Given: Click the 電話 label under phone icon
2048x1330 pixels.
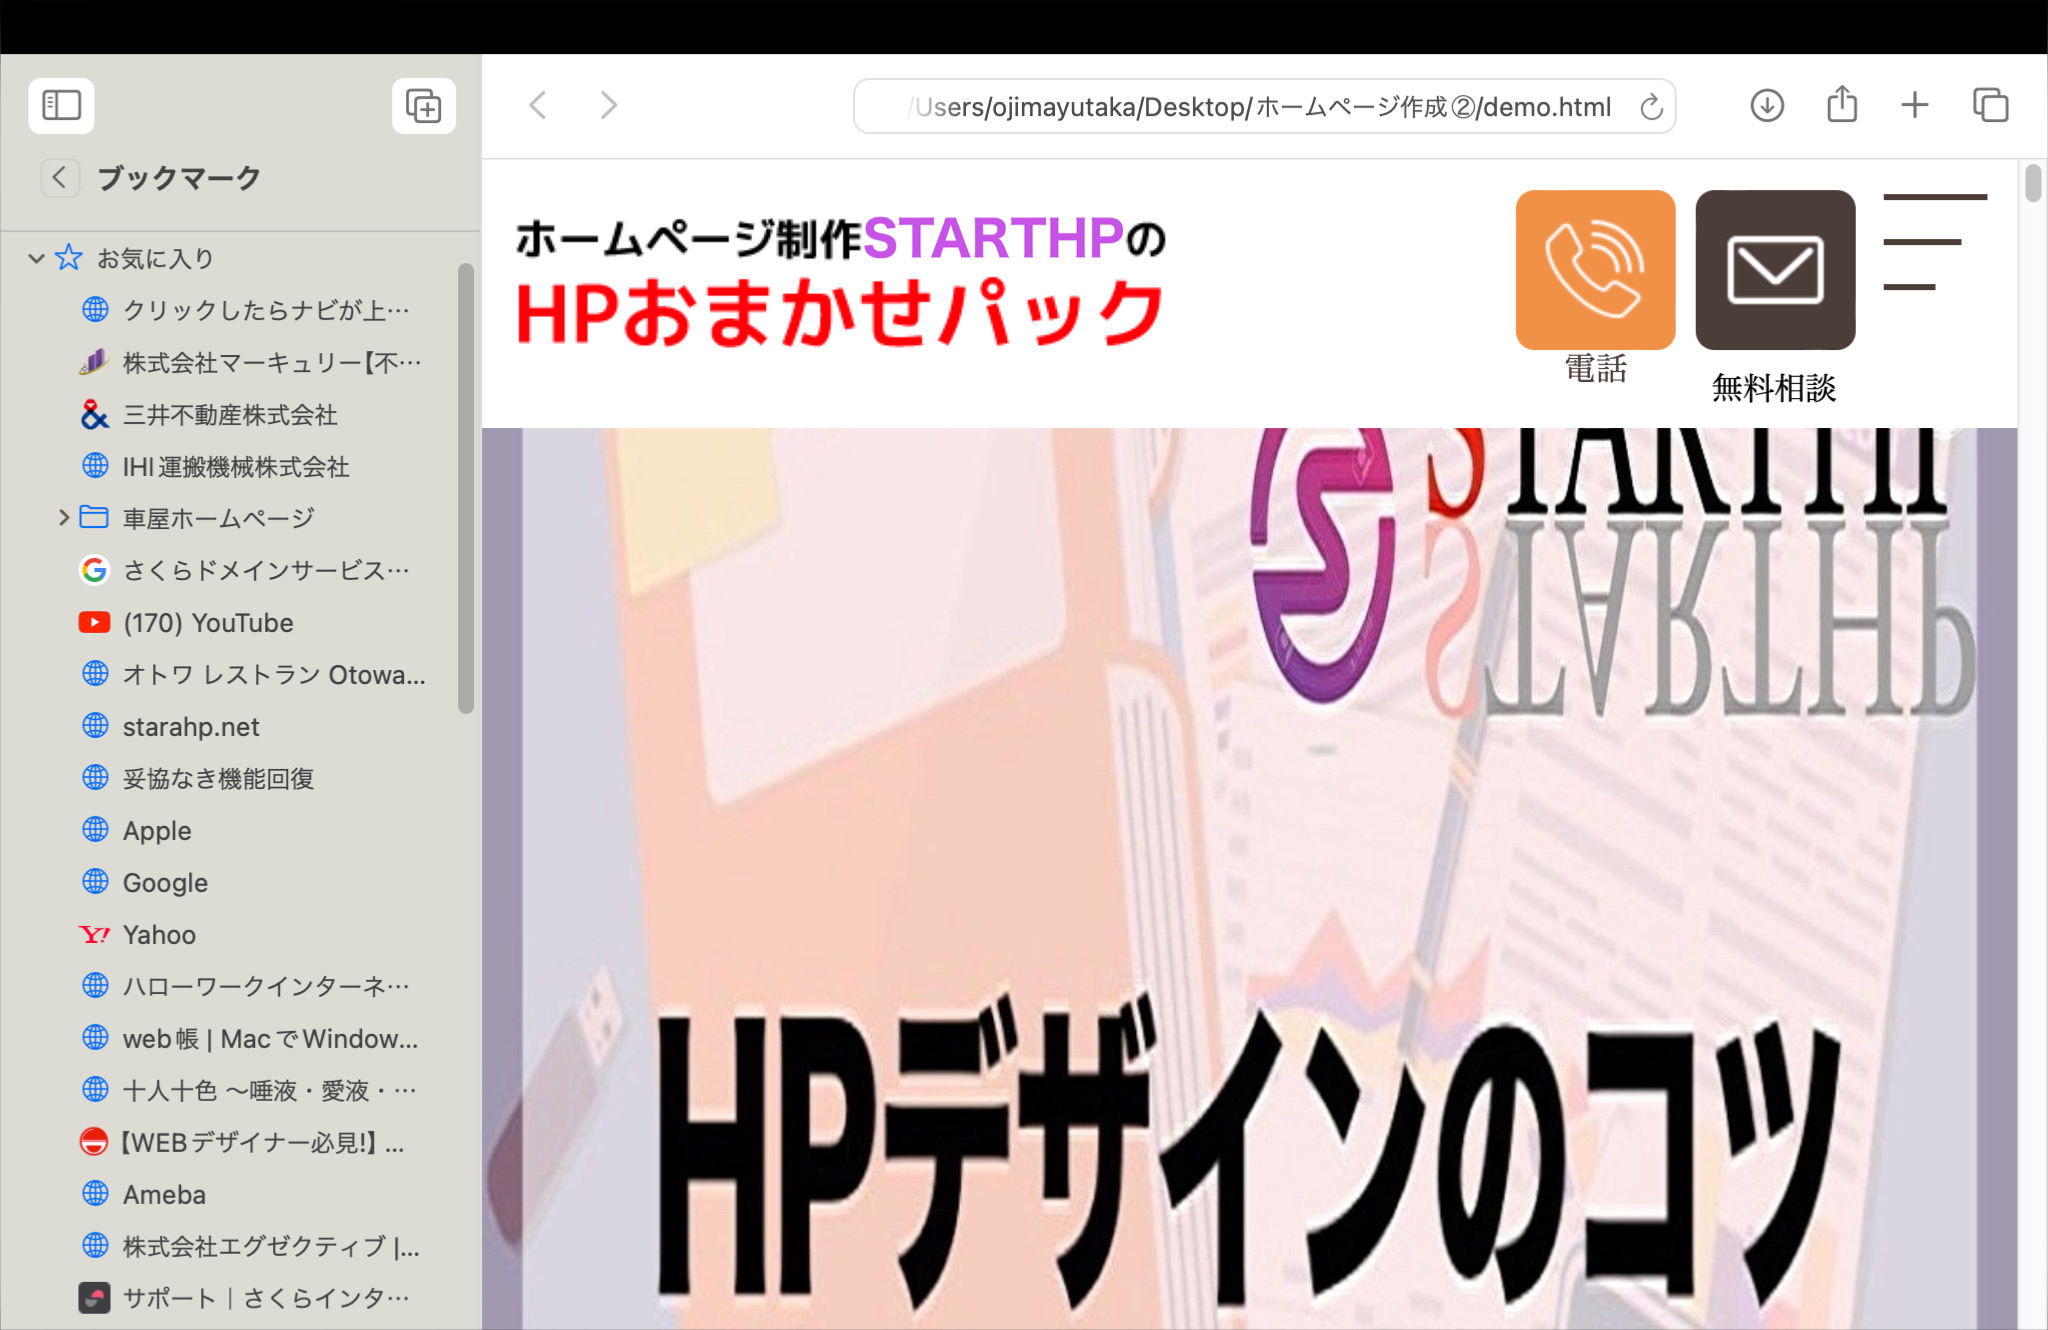Looking at the screenshot, I should pyautogui.click(x=1596, y=368).
